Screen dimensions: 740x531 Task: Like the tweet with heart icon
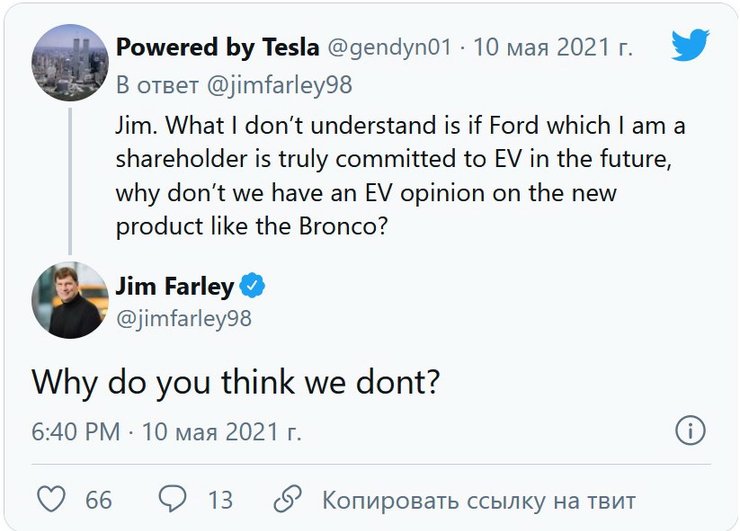pos(50,499)
